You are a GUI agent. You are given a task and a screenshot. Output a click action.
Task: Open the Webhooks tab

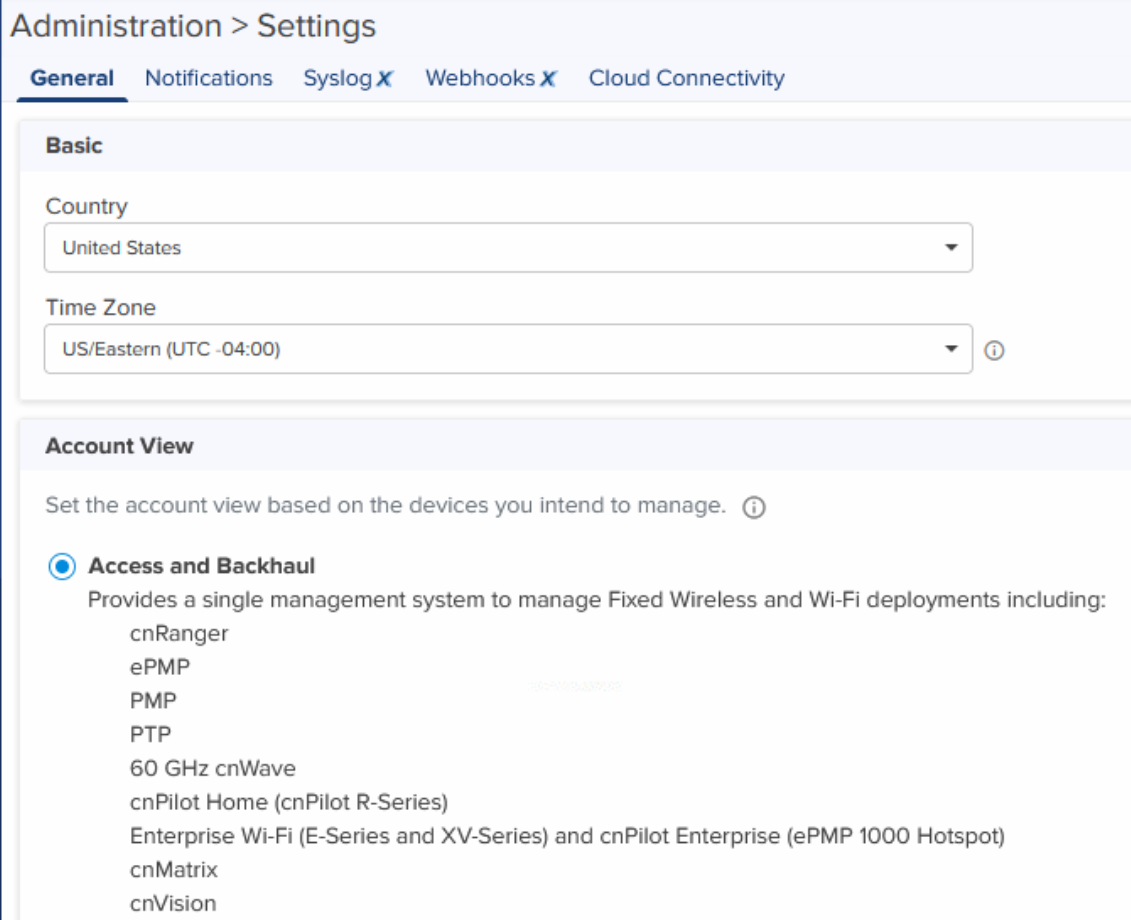[x=480, y=78]
